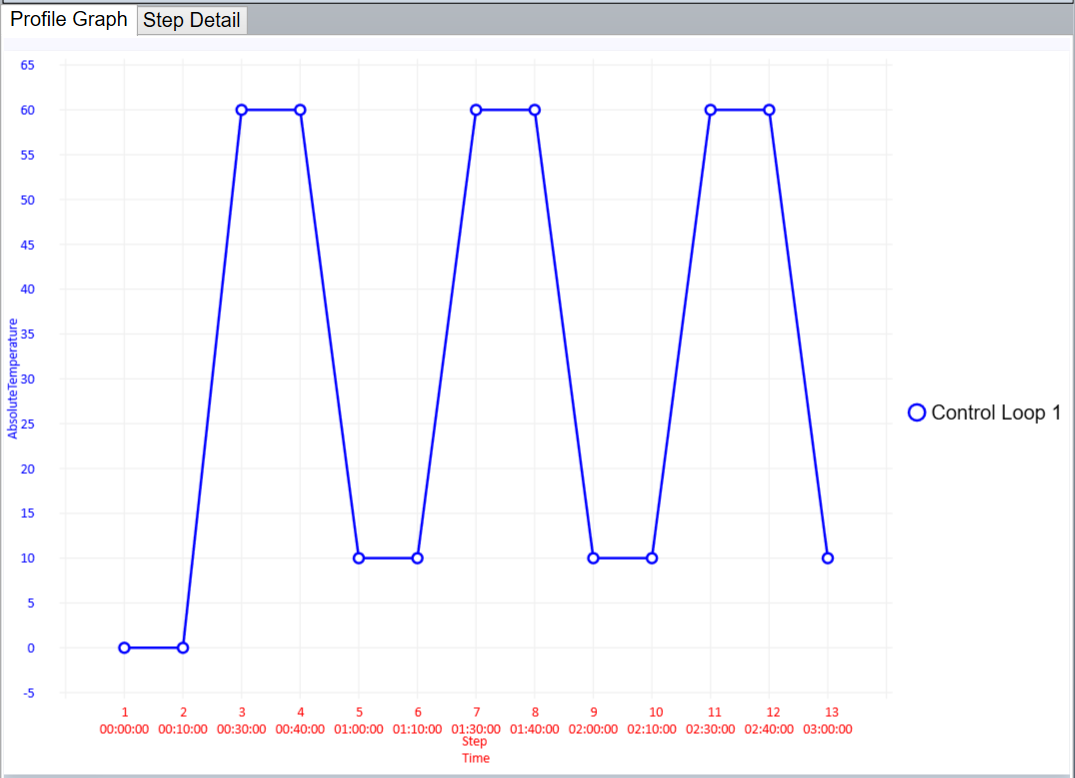Click the y-axis value 65
The width and height of the screenshot is (1075, 778).
27,65
